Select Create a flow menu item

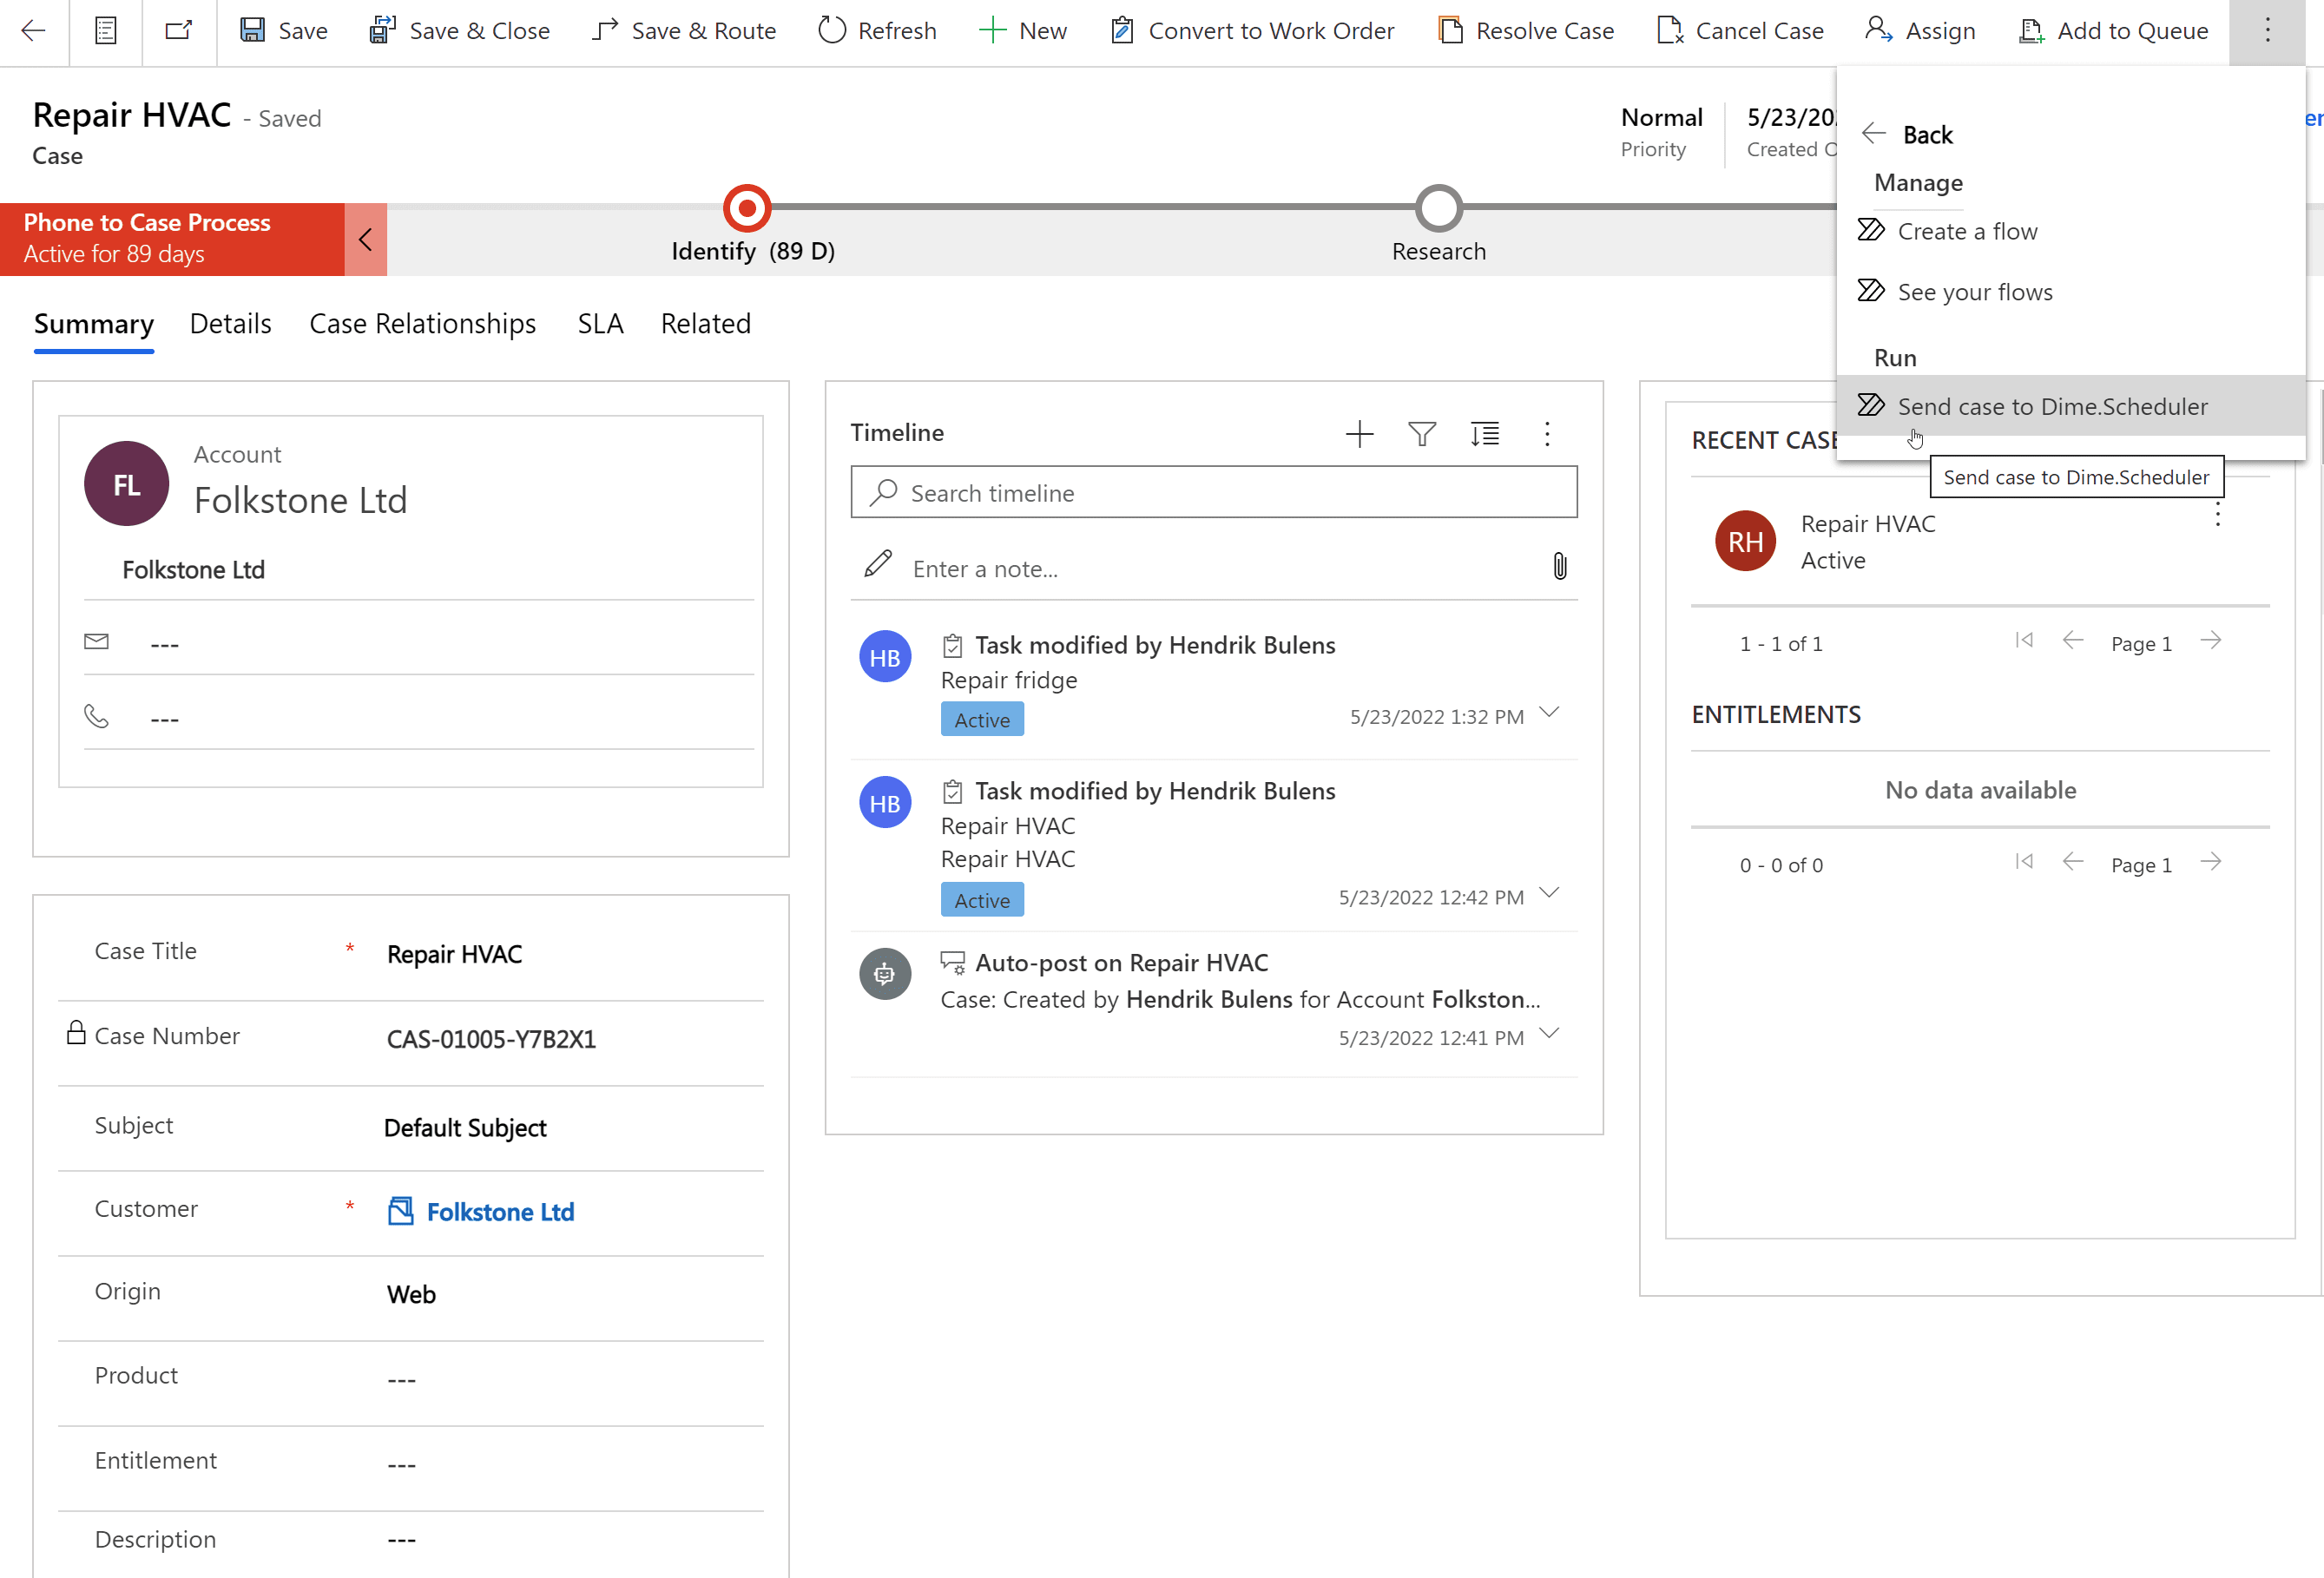(1966, 231)
